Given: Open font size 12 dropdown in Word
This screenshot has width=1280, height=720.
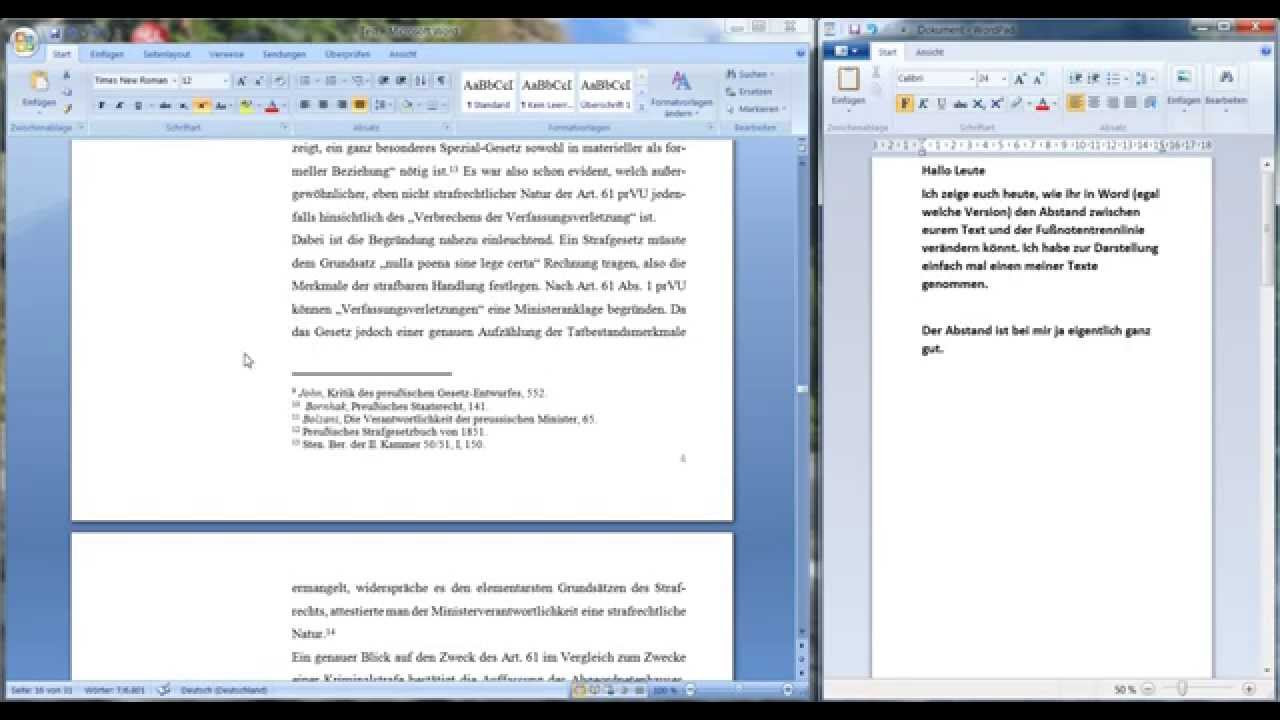Looking at the screenshot, I should (x=225, y=80).
